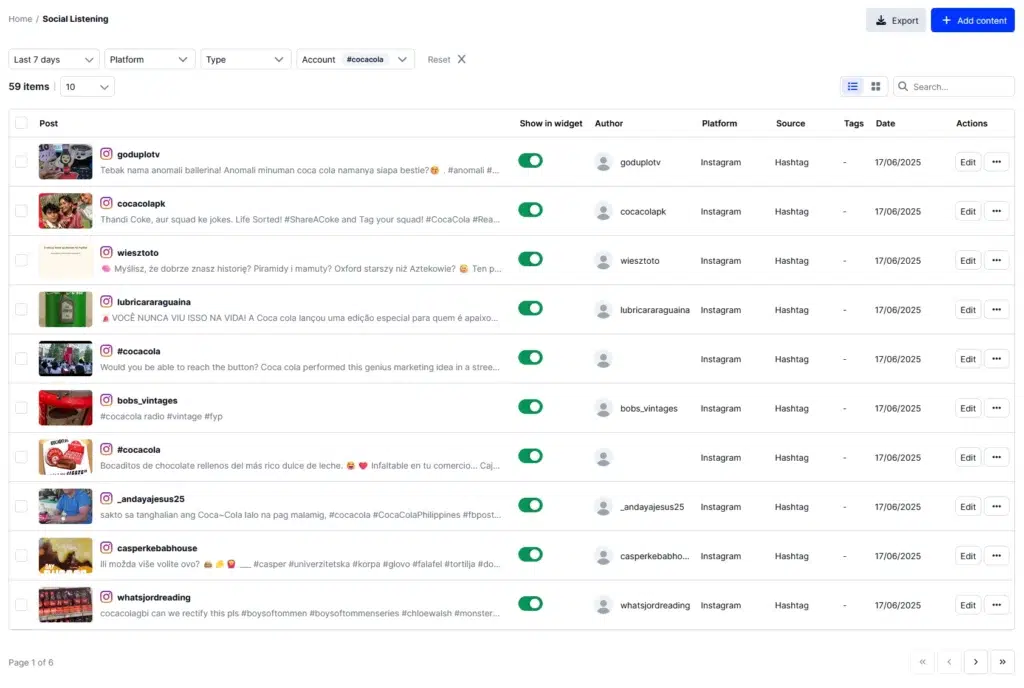Open the Account #cocacola dropdown
The image size is (1024, 688).
[355, 59]
